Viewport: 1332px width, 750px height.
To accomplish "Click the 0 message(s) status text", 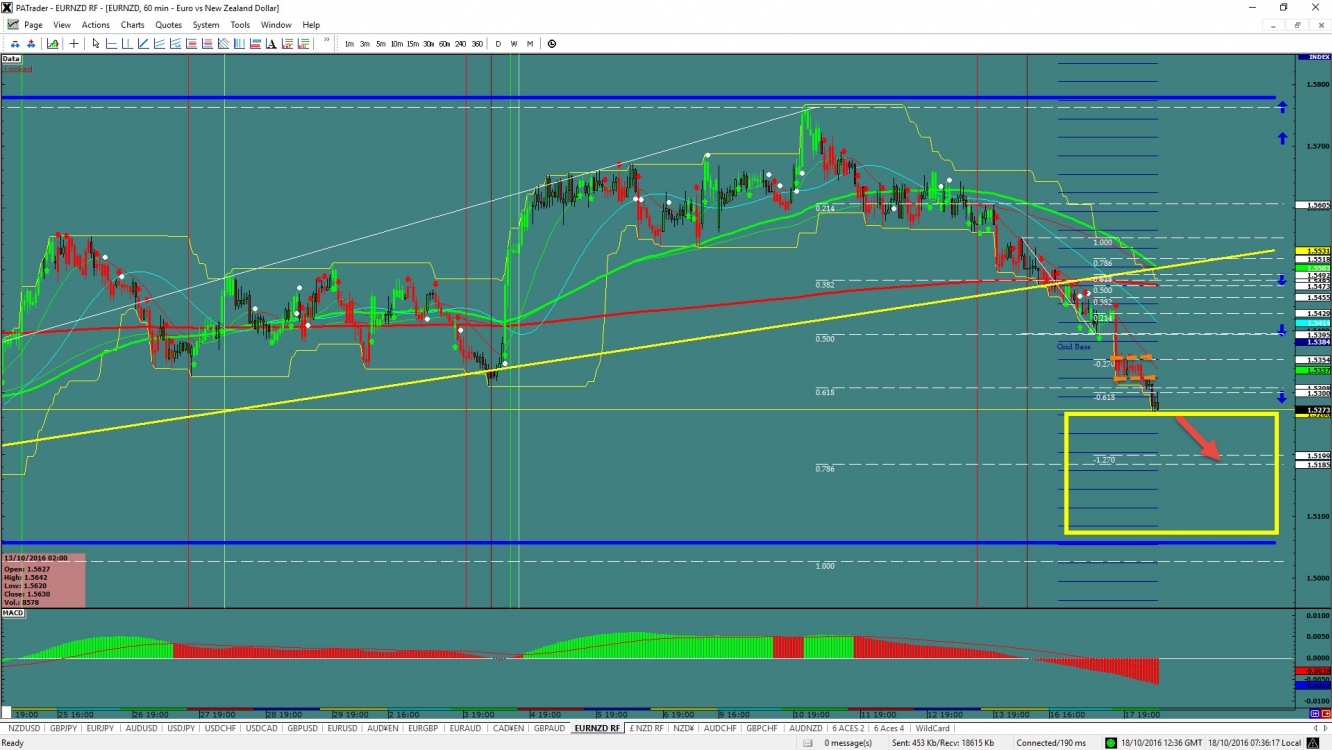I will point(848,743).
